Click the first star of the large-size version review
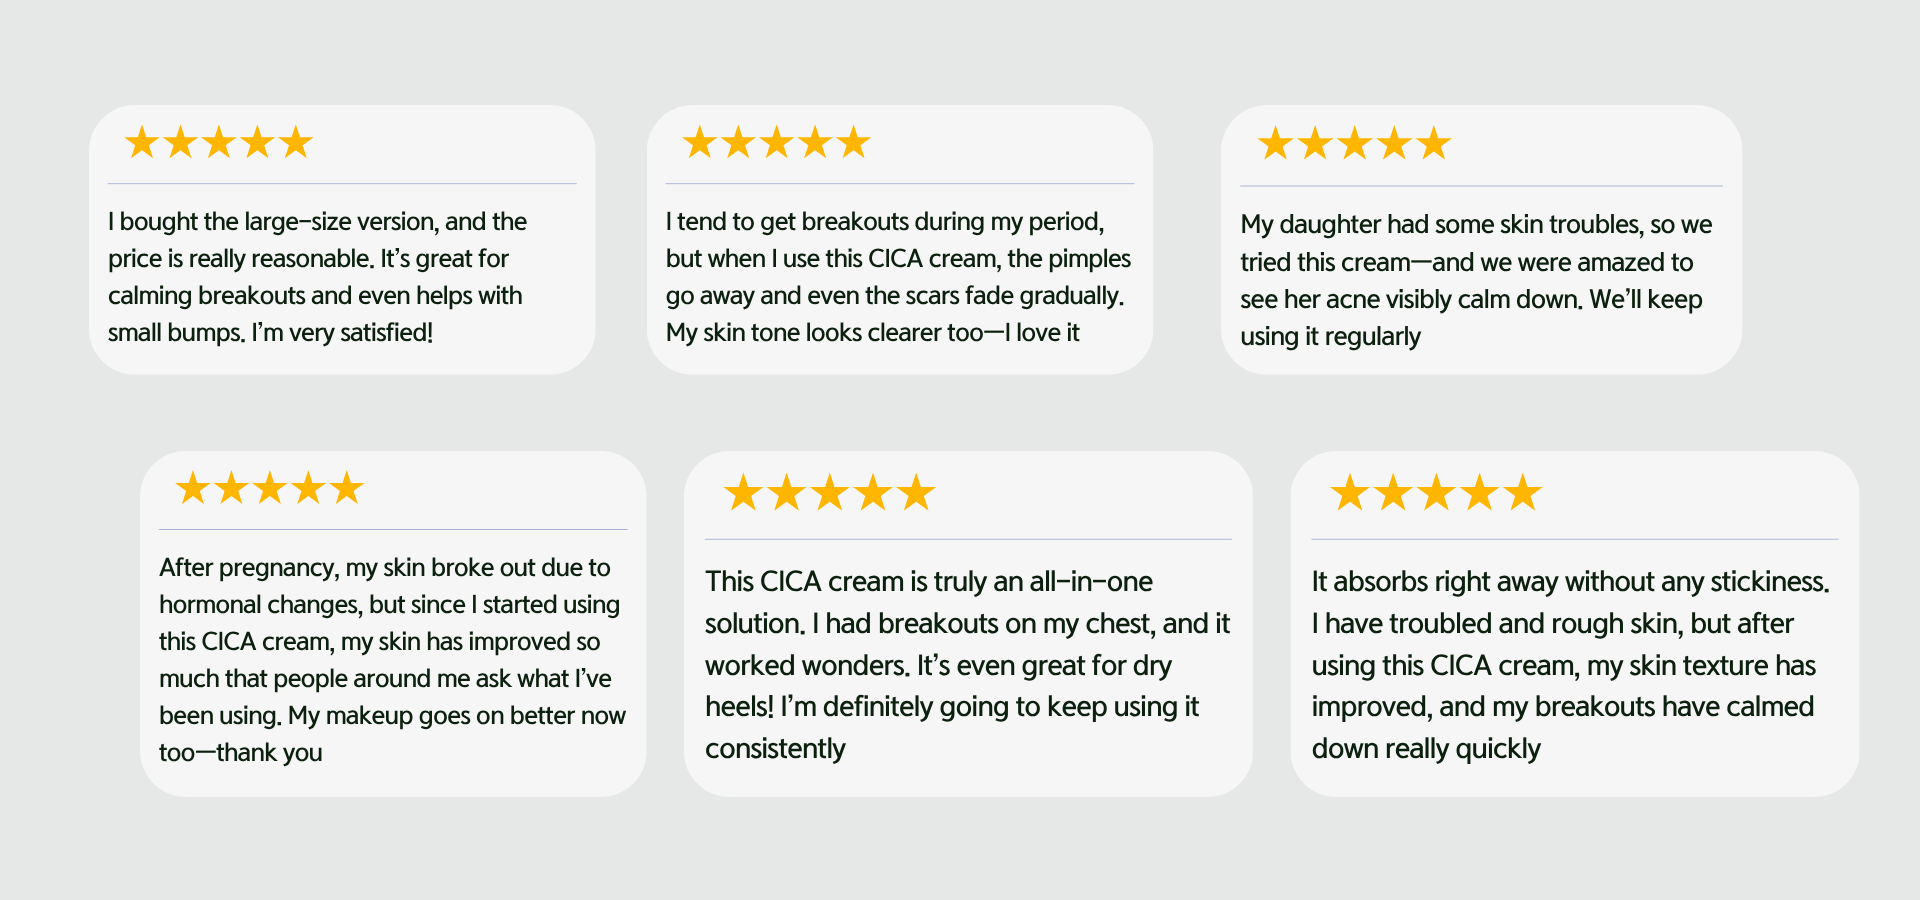Image resolution: width=1920 pixels, height=900 pixels. (142, 143)
